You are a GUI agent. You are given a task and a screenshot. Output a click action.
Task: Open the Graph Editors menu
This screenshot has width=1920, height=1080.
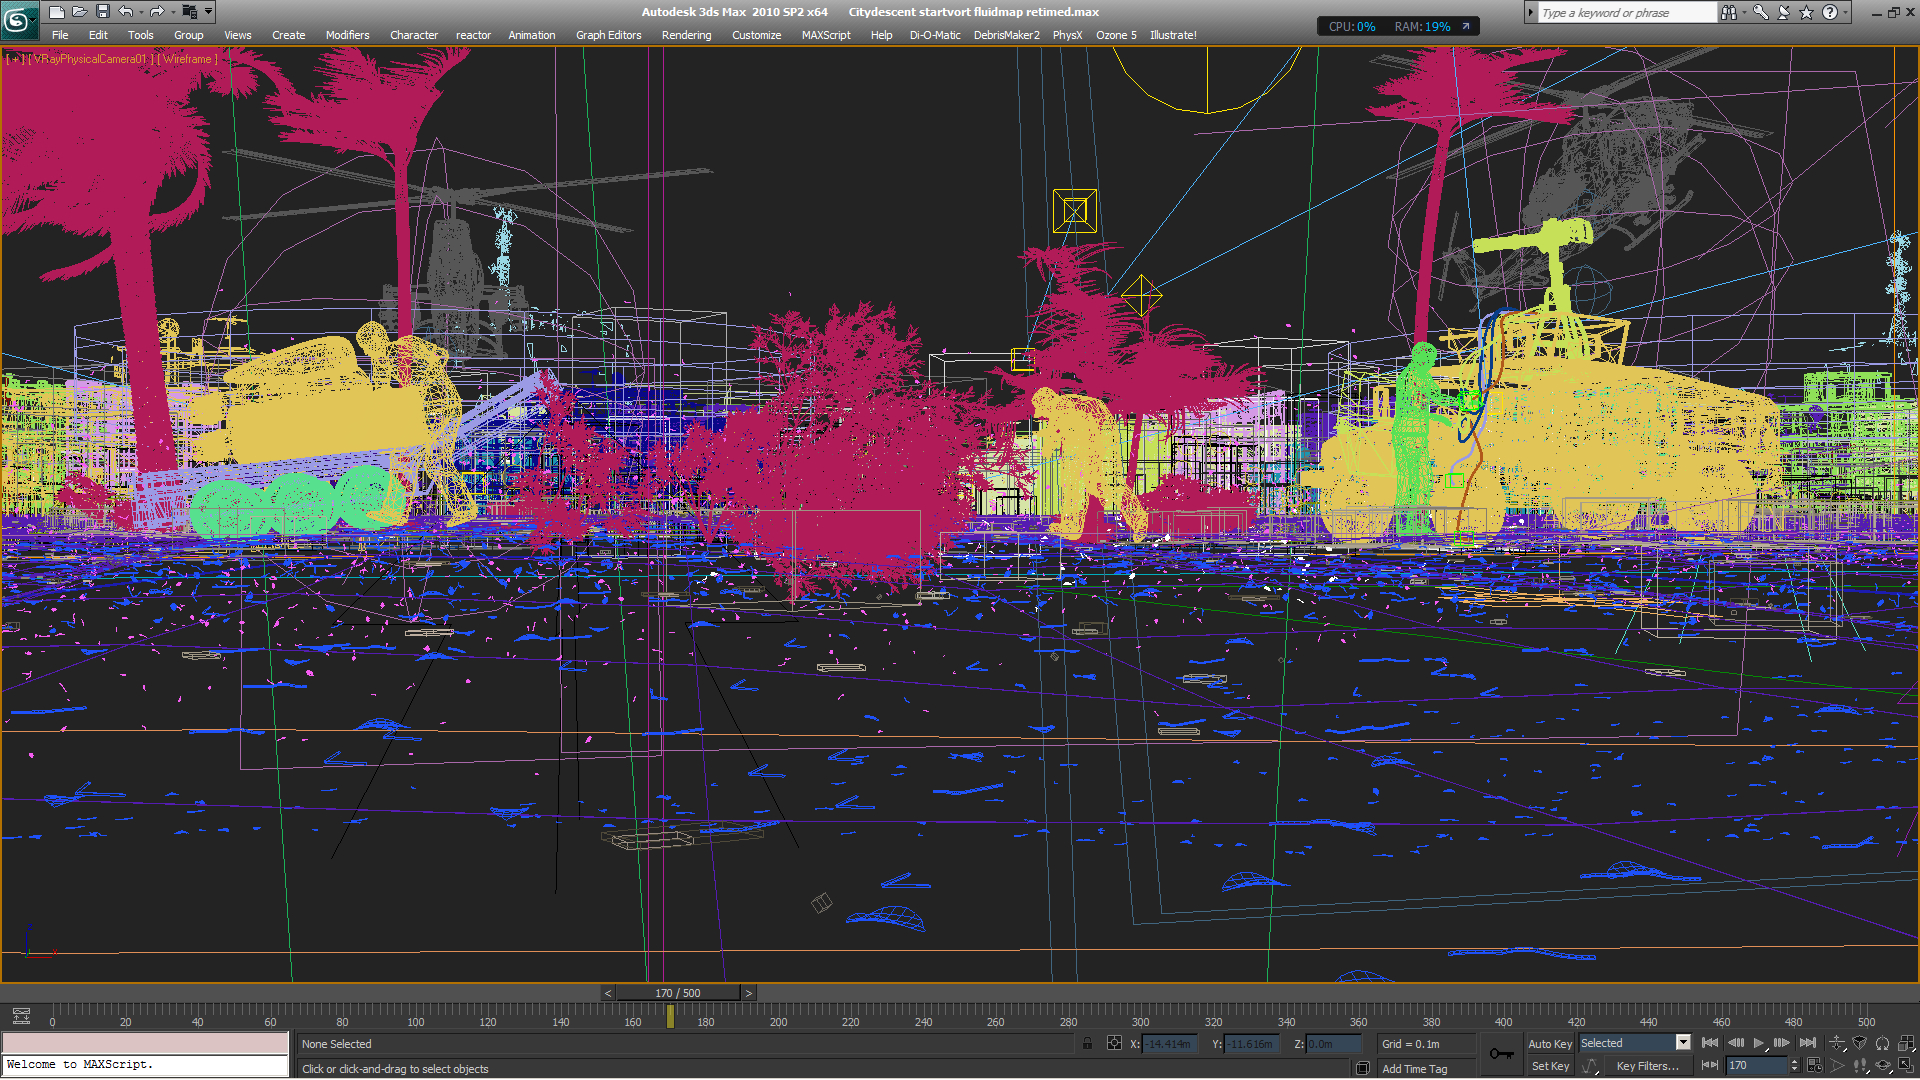[608, 35]
